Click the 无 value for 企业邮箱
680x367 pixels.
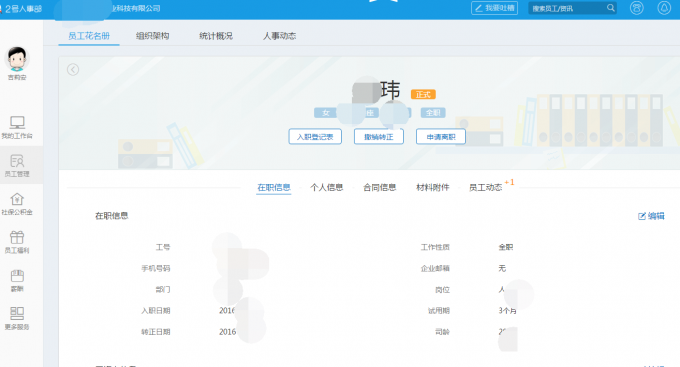(x=502, y=269)
